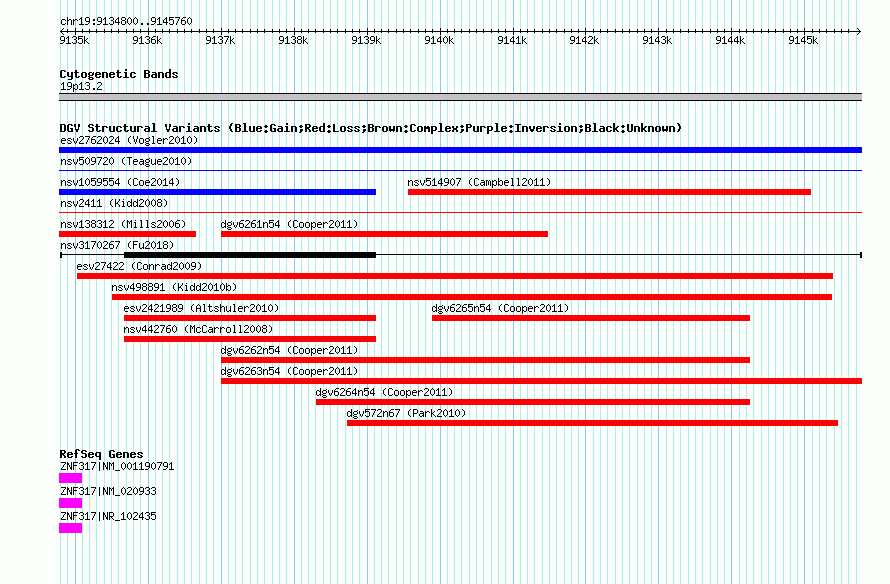Select ZNF317|NM_001190791 magenta gene block
This screenshot has height=584, width=890.
click(x=70, y=478)
